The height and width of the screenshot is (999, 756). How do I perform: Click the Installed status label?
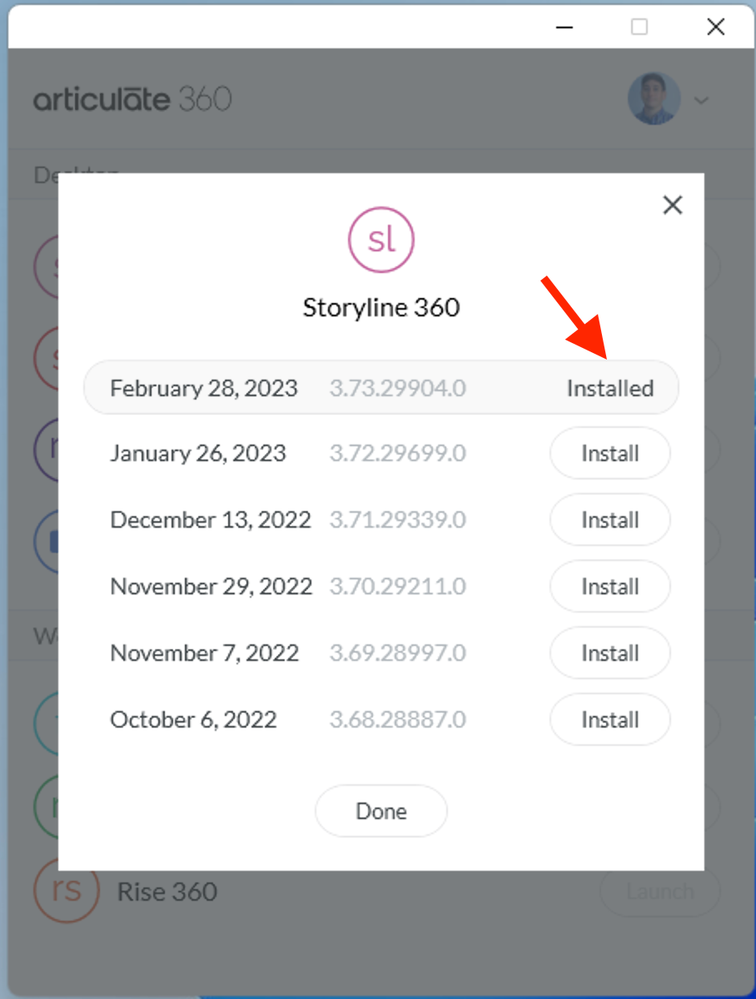point(610,388)
